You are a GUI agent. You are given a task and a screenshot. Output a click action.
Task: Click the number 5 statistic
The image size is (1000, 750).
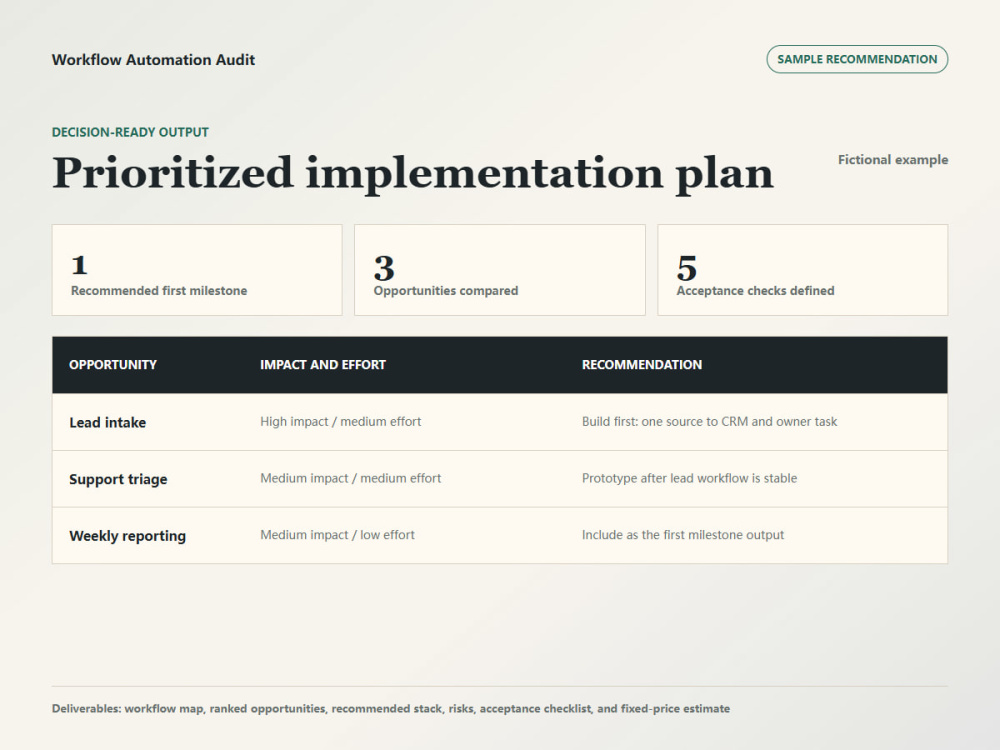click(687, 268)
